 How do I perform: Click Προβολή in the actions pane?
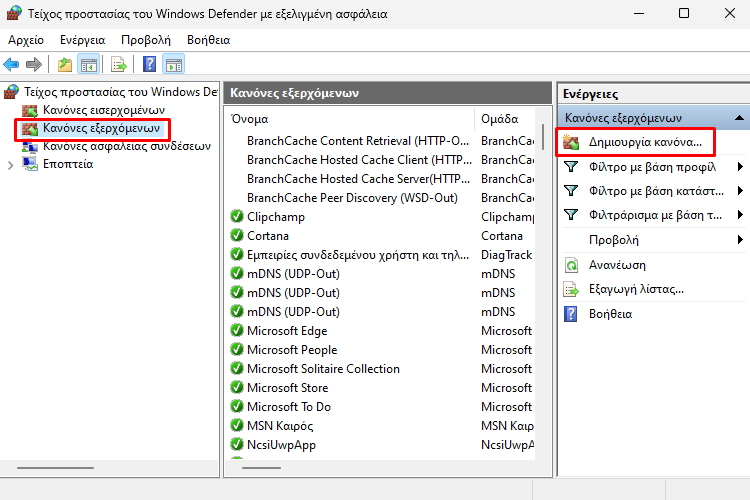(x=614, y=239)
